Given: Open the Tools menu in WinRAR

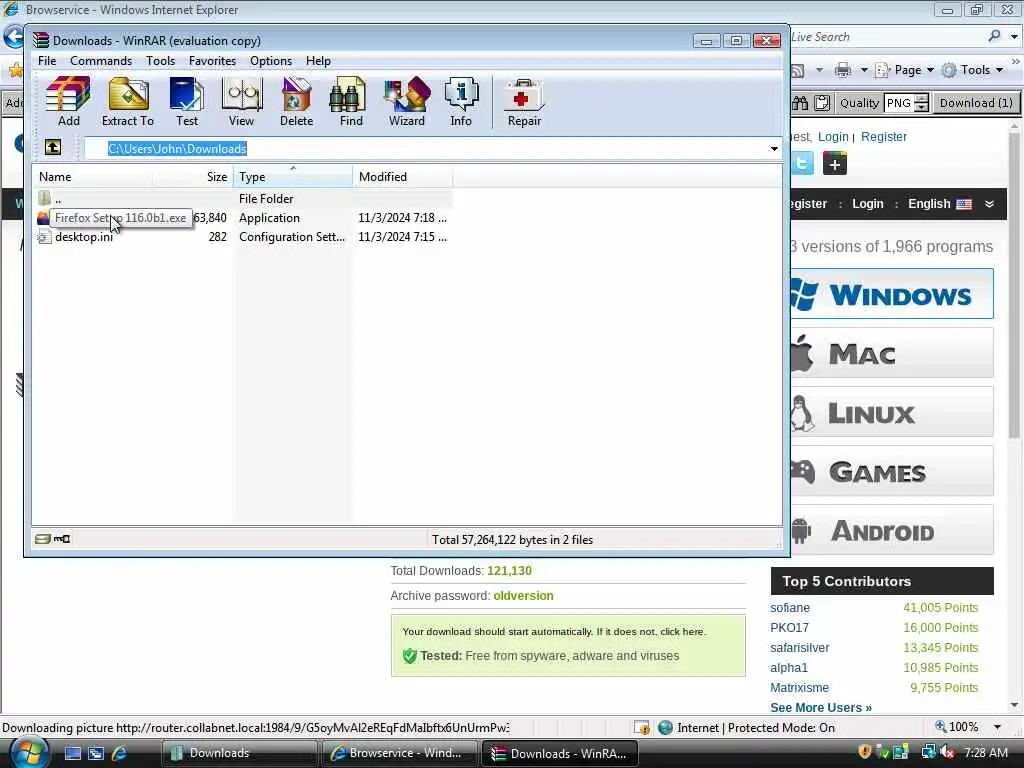Looking at the screenshot, I should (161, 61).
